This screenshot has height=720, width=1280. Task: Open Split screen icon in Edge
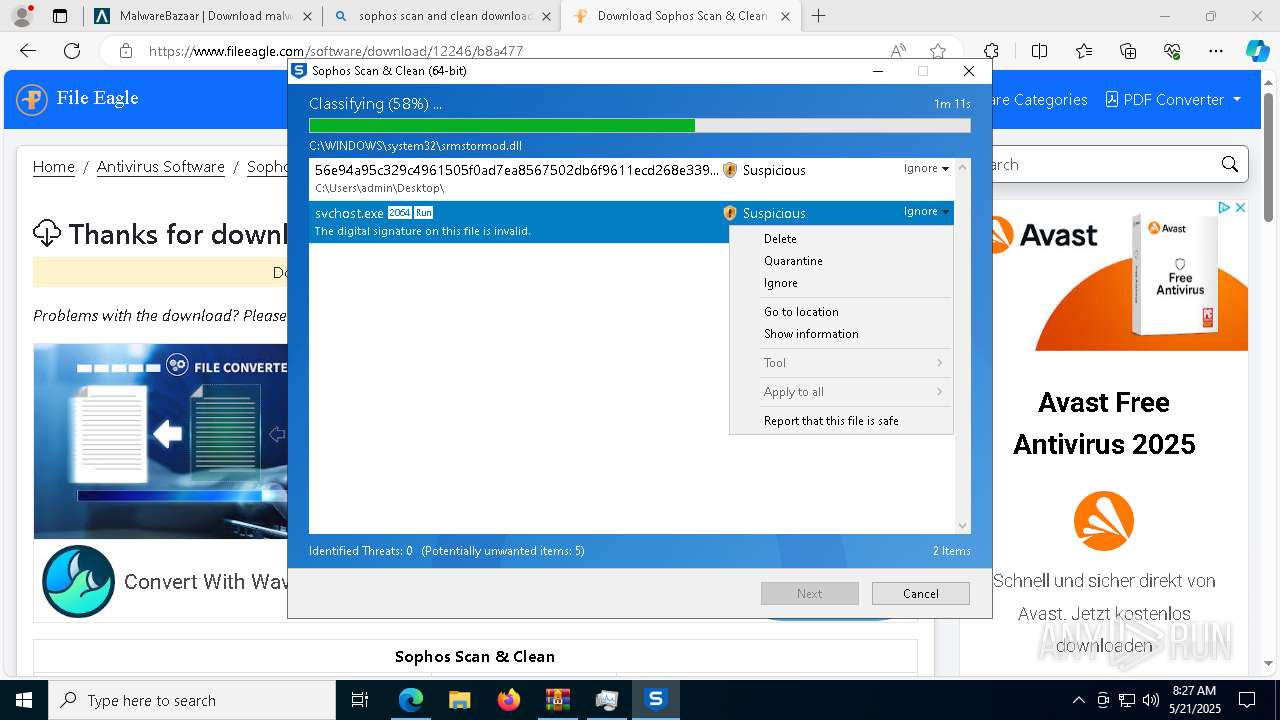(1039, 51)
